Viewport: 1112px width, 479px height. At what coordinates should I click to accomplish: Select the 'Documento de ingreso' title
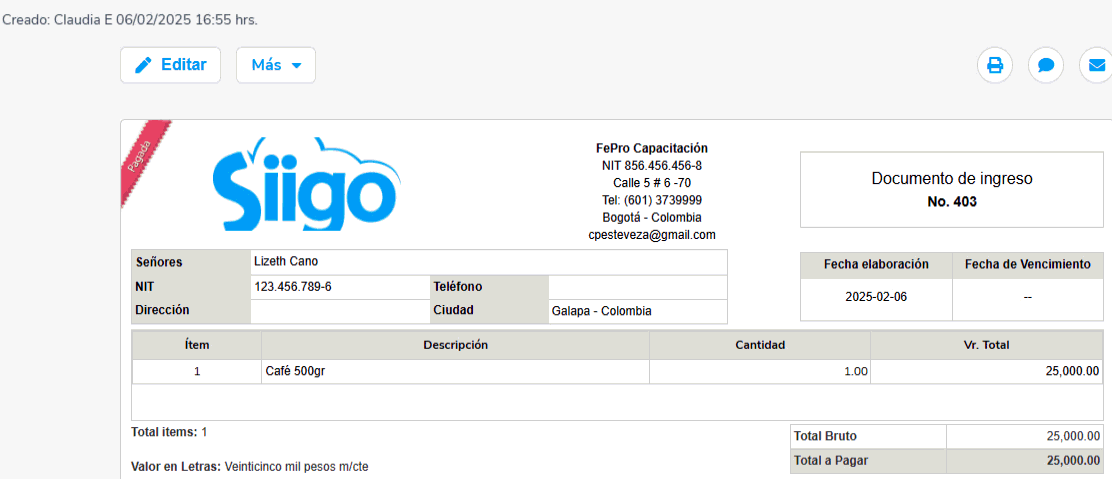[x=952, y=179]
